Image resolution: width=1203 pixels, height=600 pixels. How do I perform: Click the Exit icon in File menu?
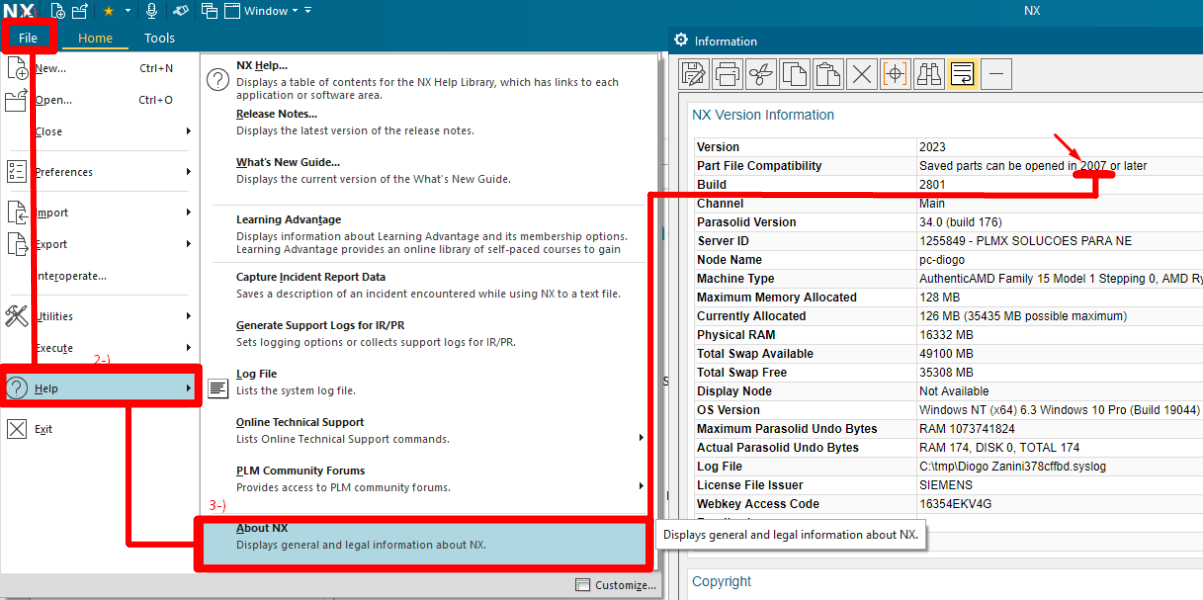pos(17,429)
